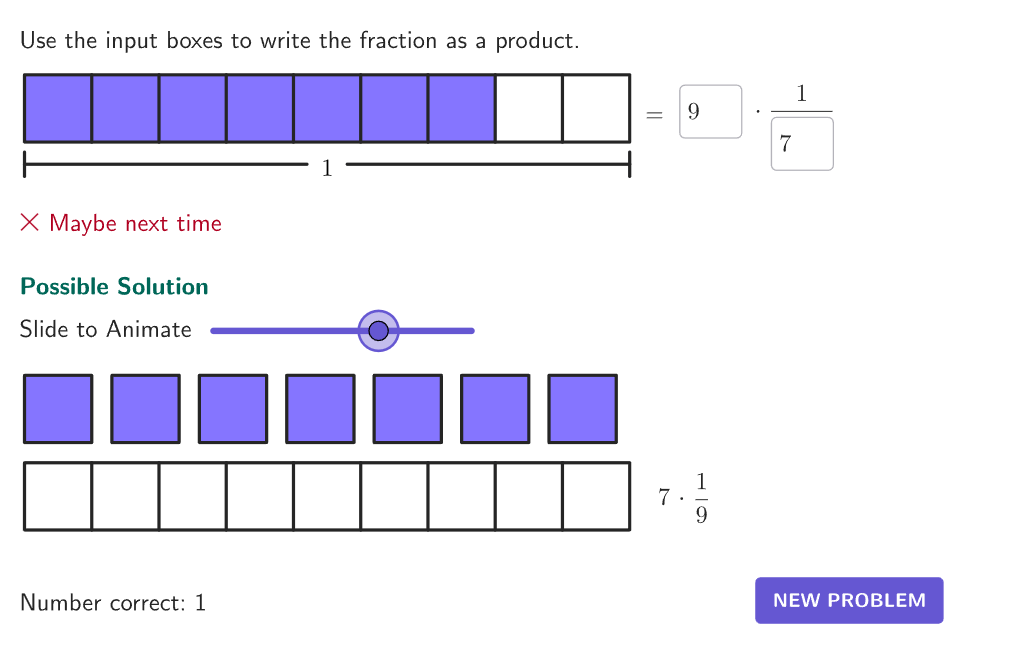Select the multiplier input box containing 9

[x=710, y=111]
